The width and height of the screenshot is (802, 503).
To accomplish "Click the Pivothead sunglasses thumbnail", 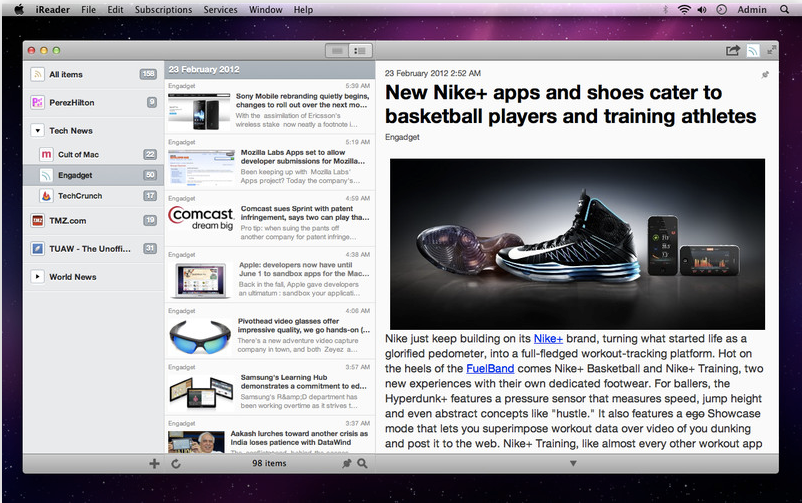I will 200,336.
